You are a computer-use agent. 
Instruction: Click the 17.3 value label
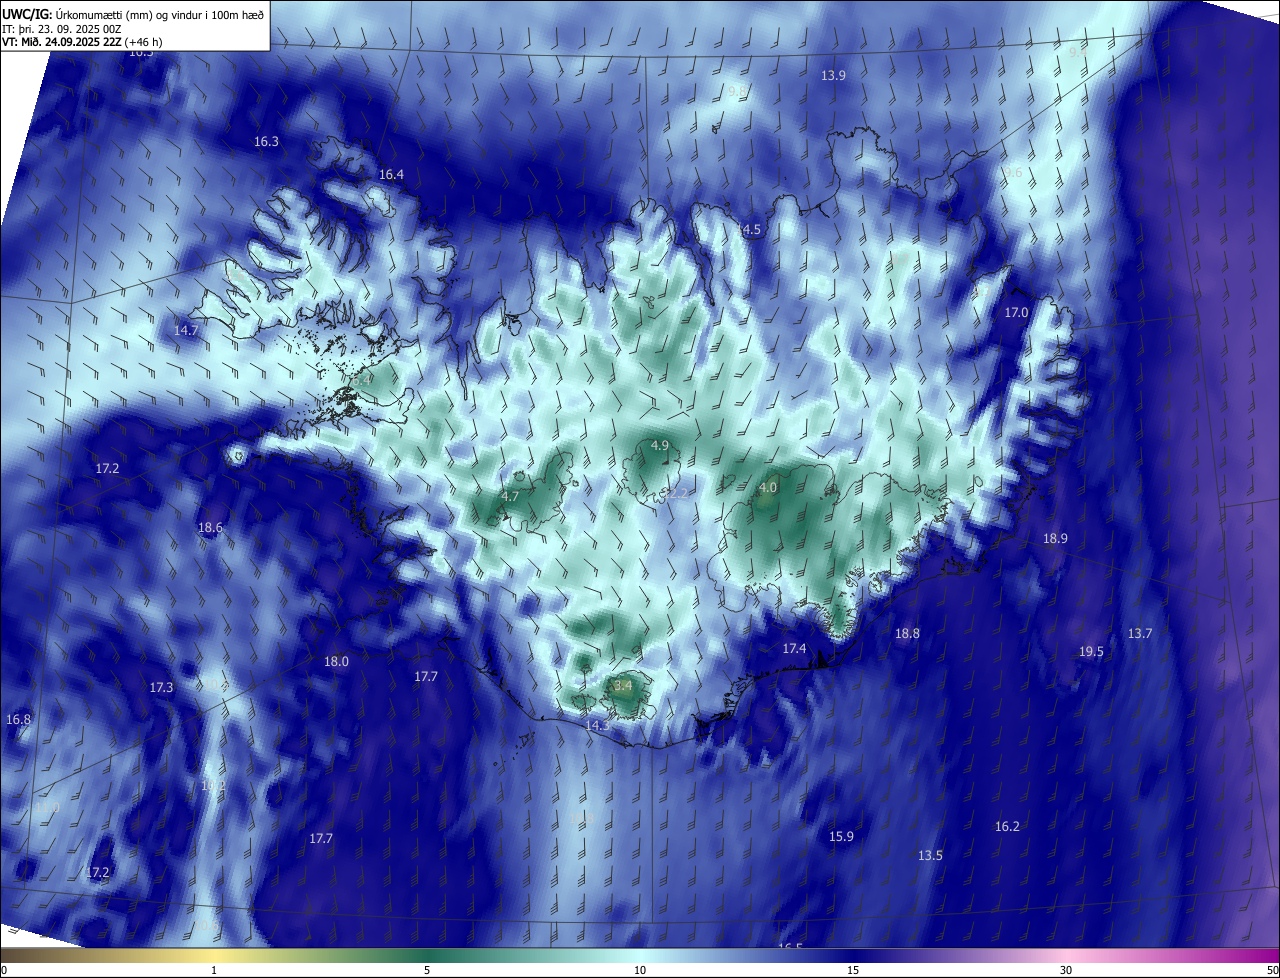pyautogui.click(x=161, y=688)
